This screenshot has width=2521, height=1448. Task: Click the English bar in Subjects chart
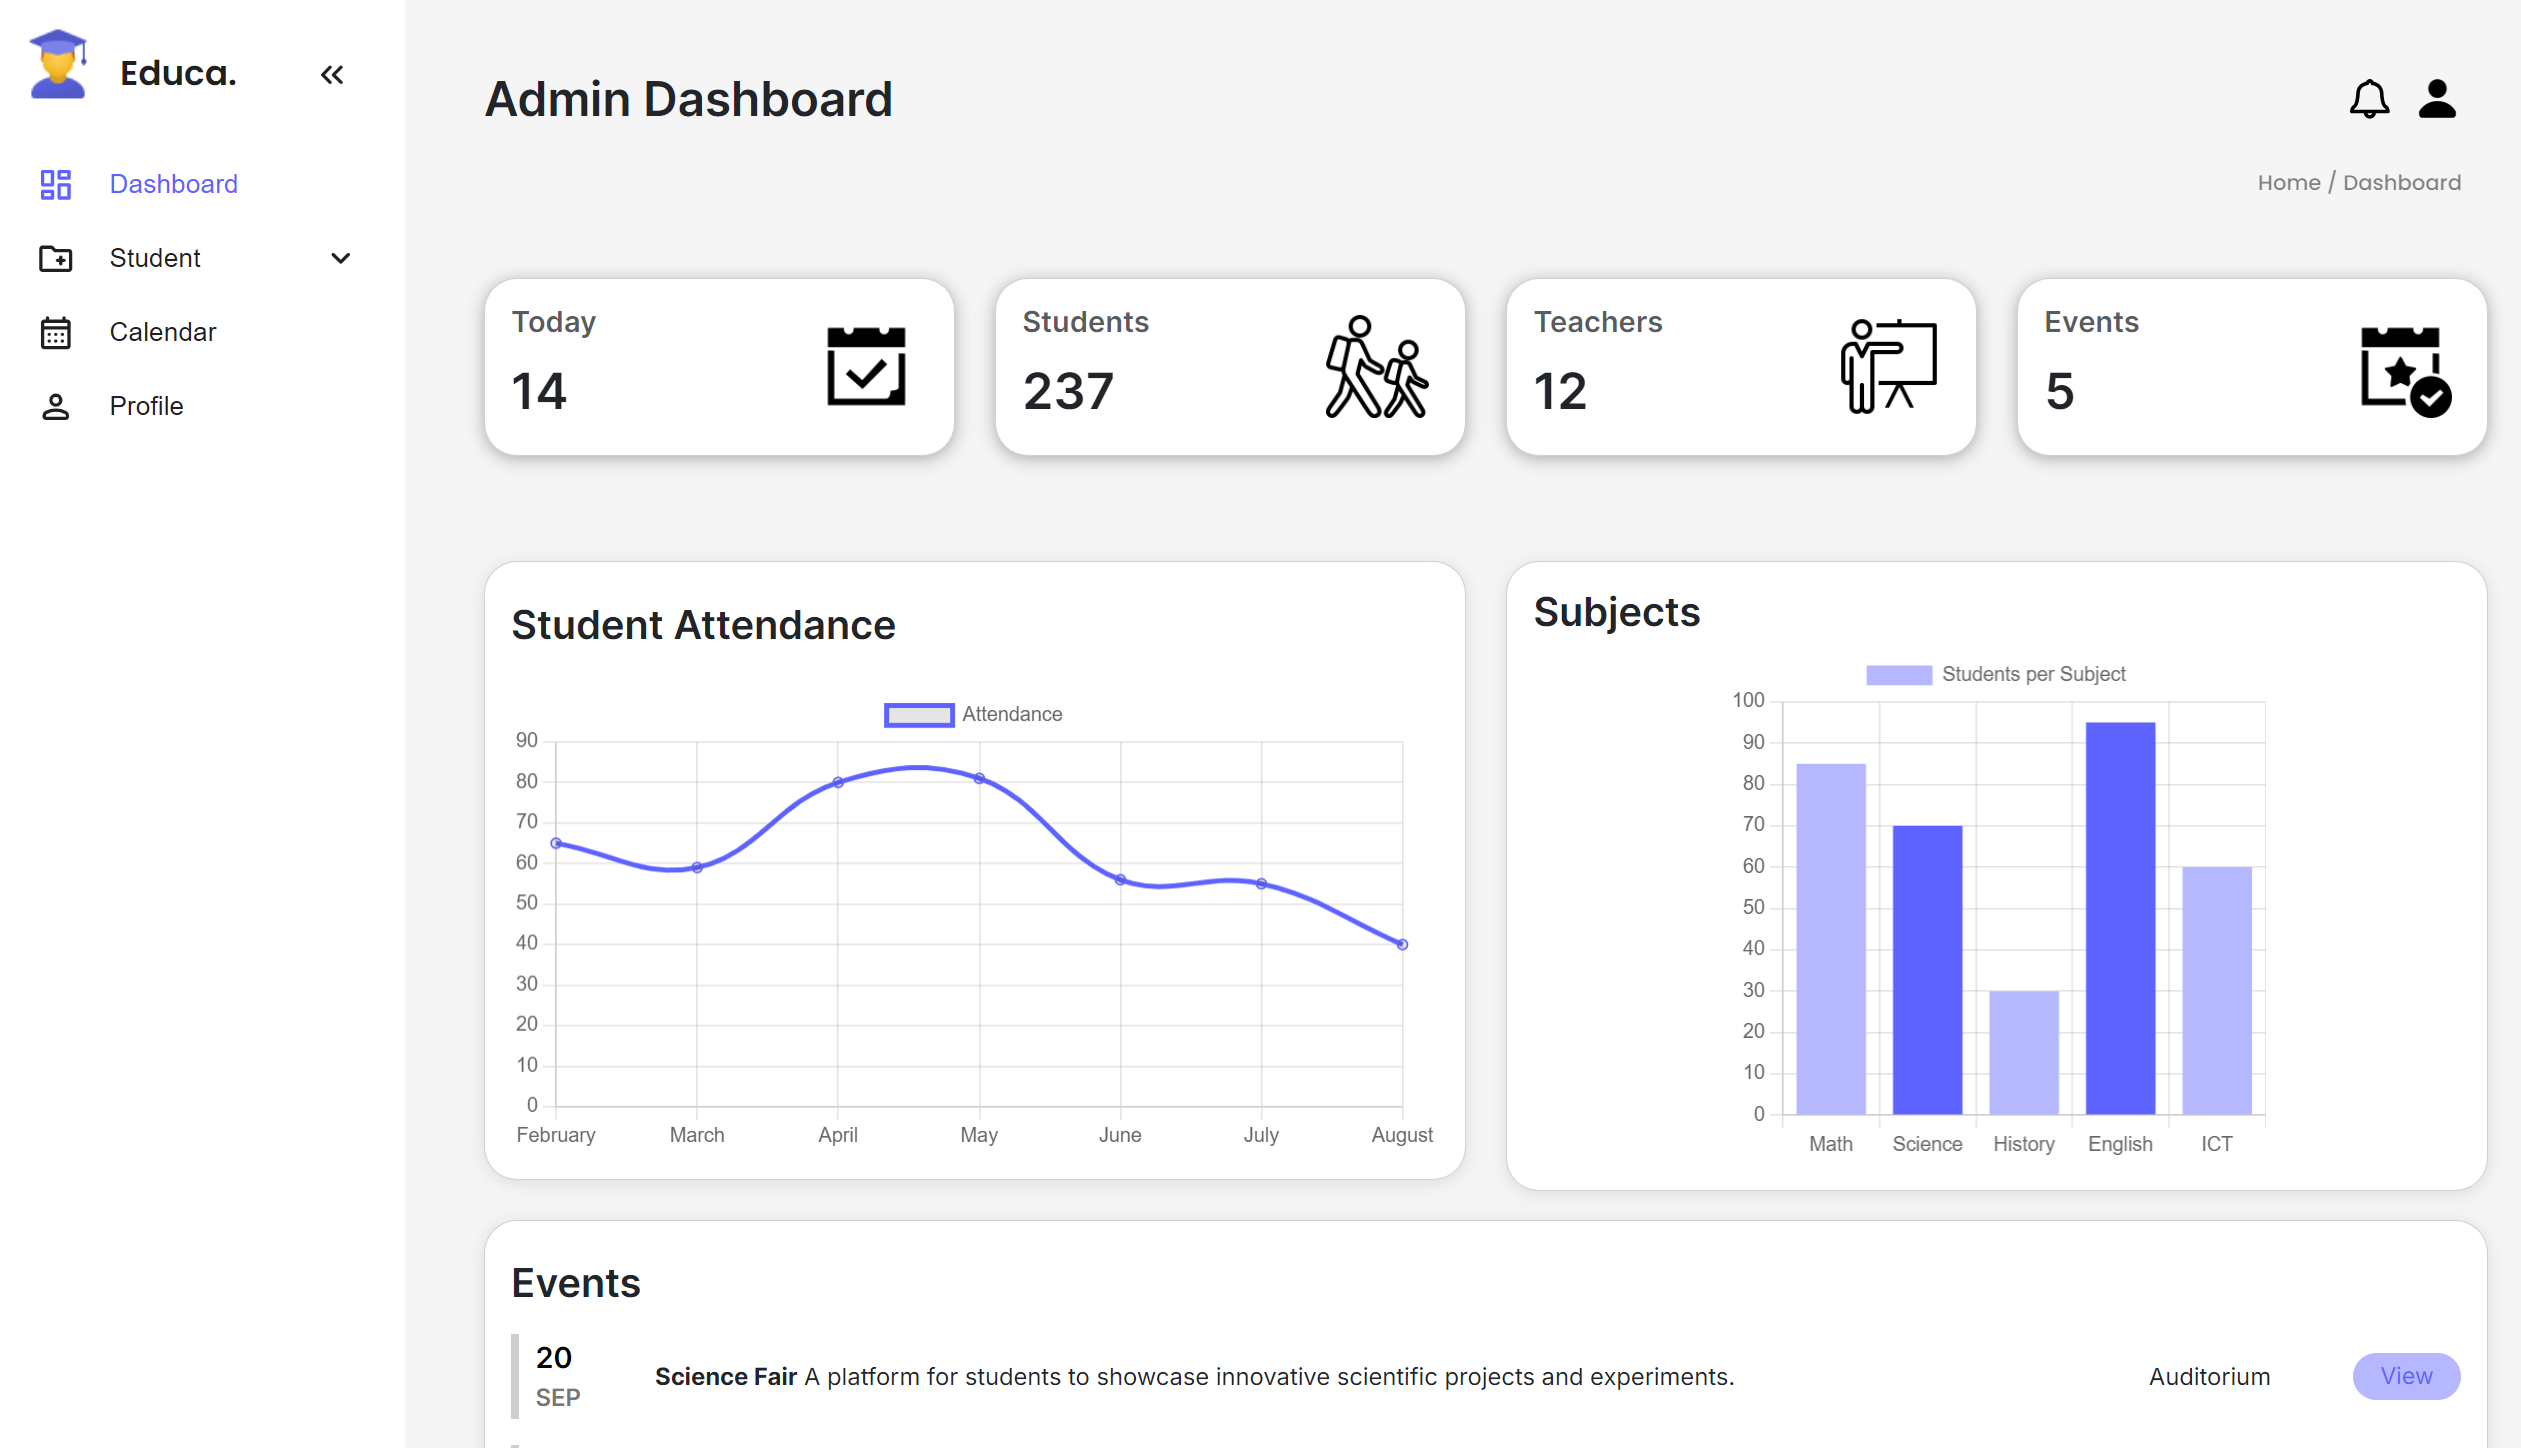pos(2119,918)
